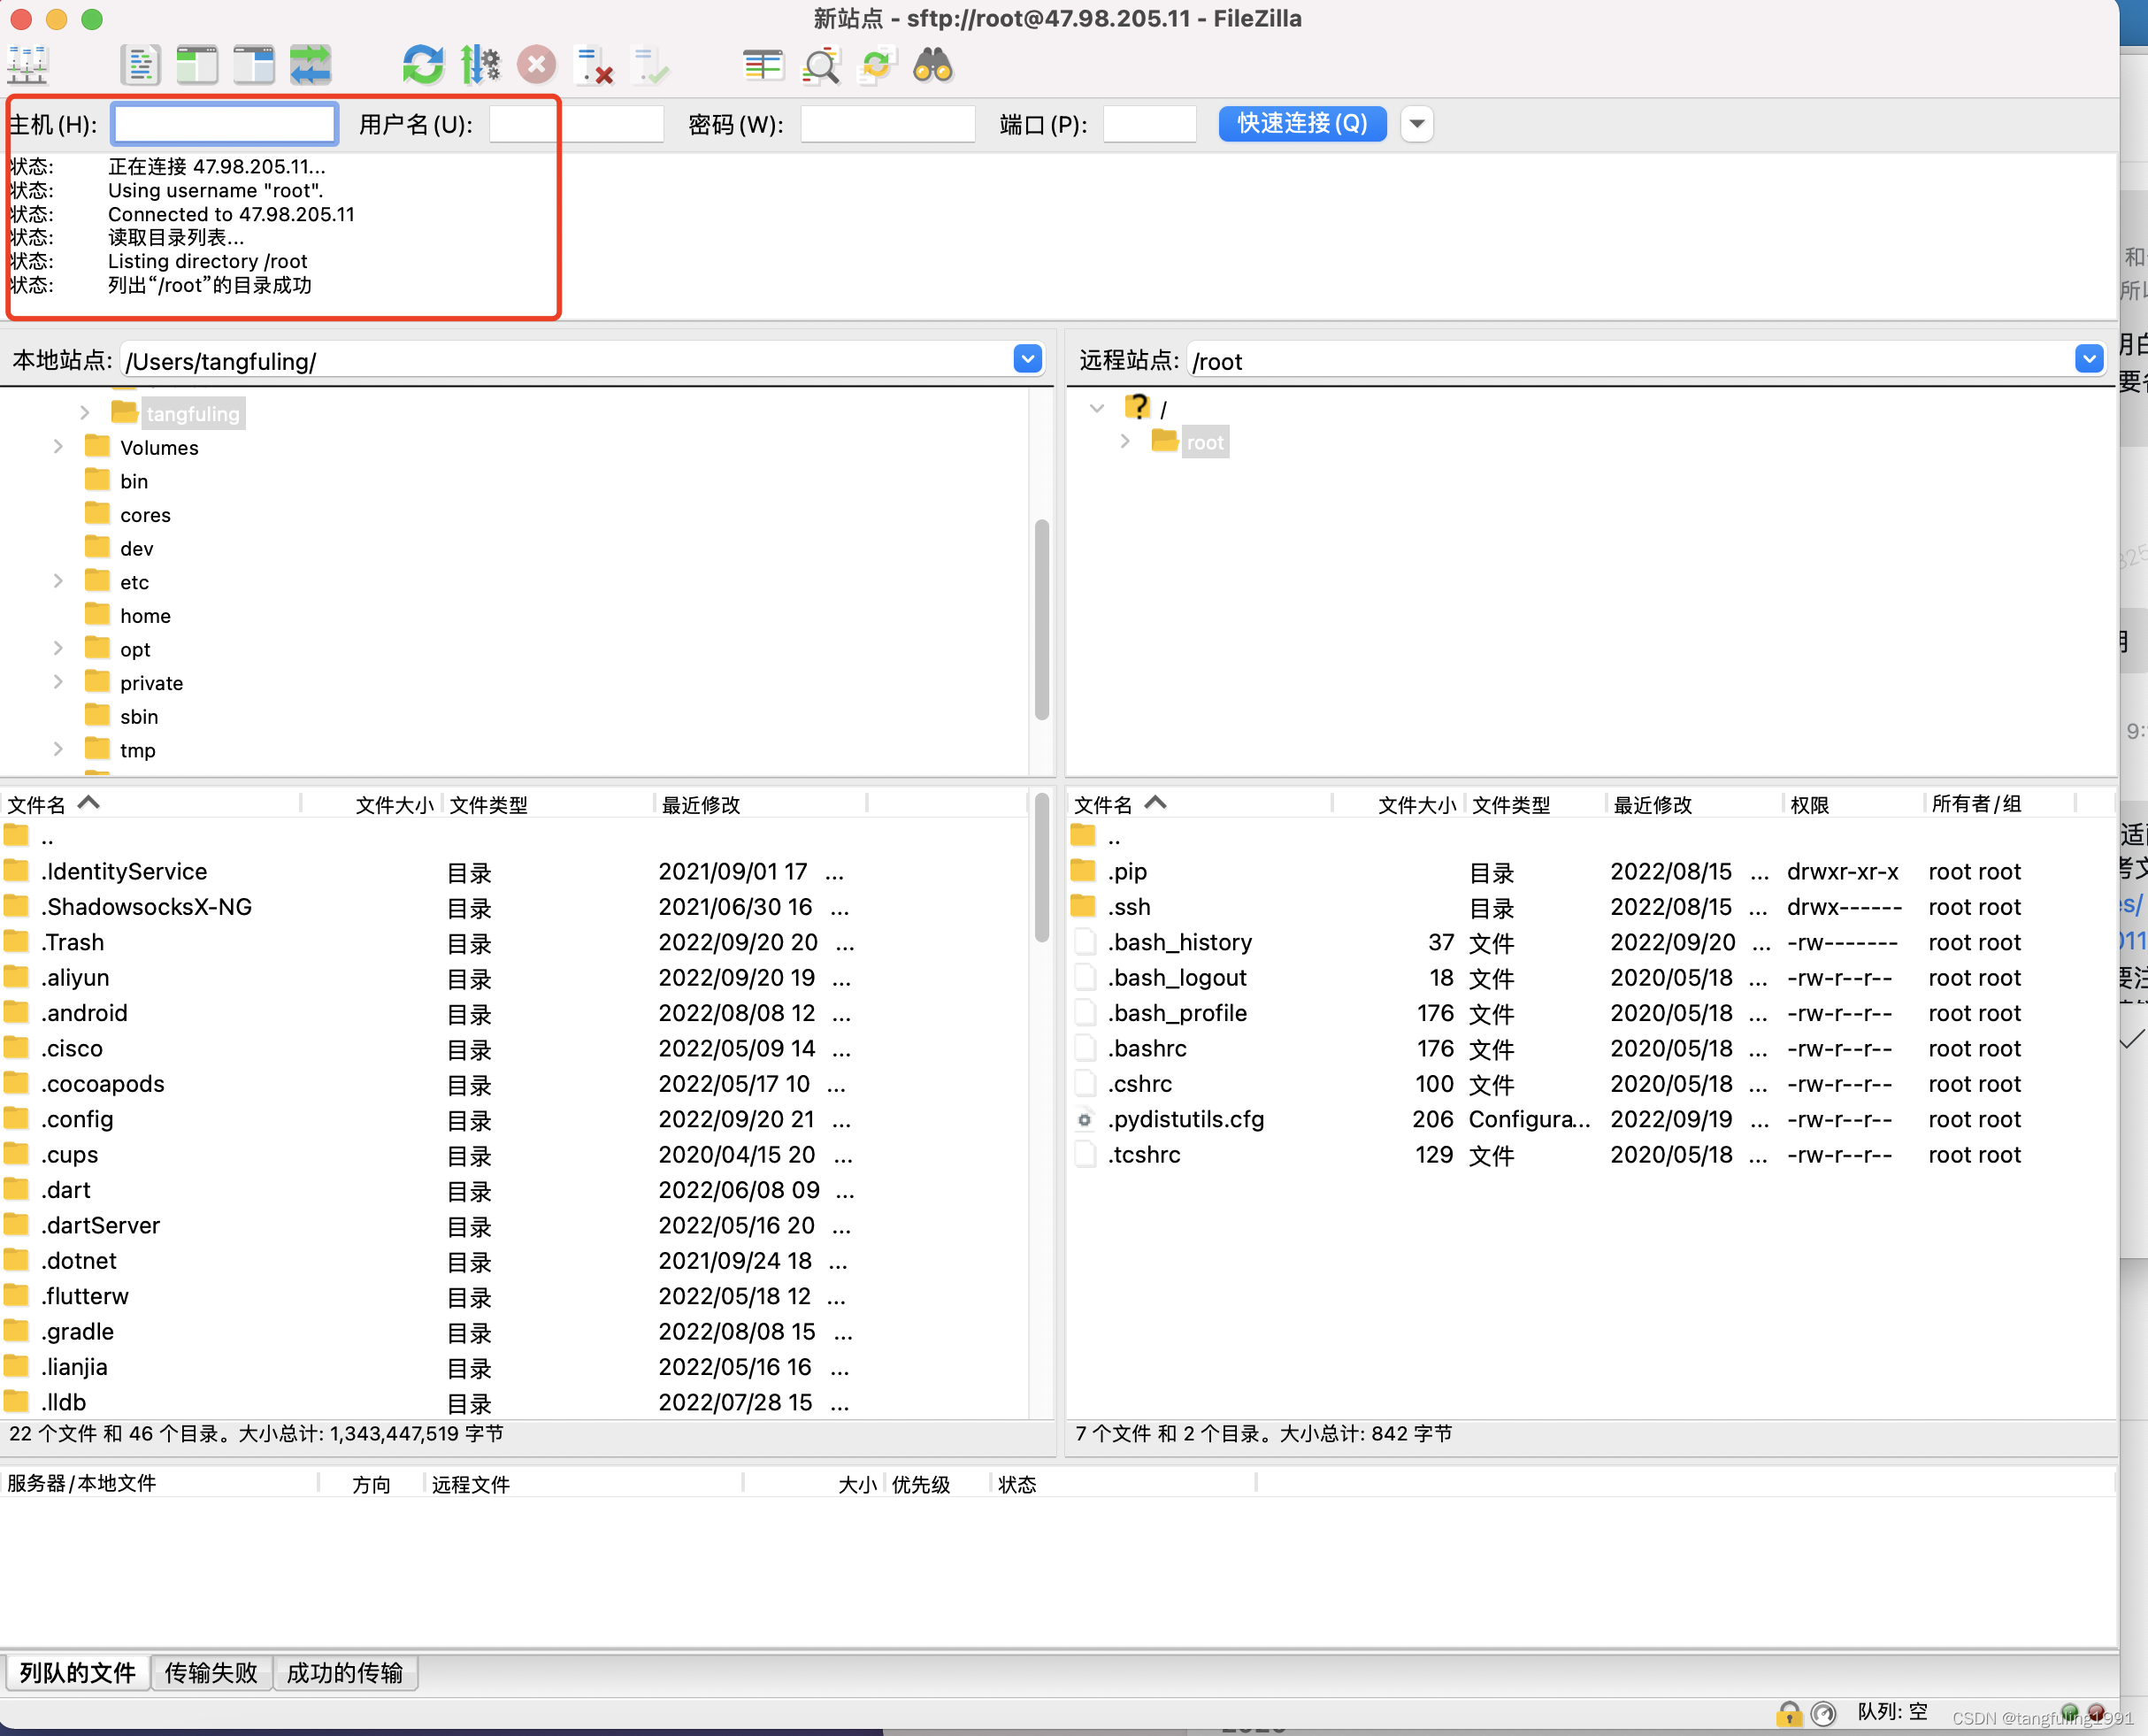Switch to the 成功的传输 tab
The height and width of the screenshot is (1736, 2148).
345,1672
